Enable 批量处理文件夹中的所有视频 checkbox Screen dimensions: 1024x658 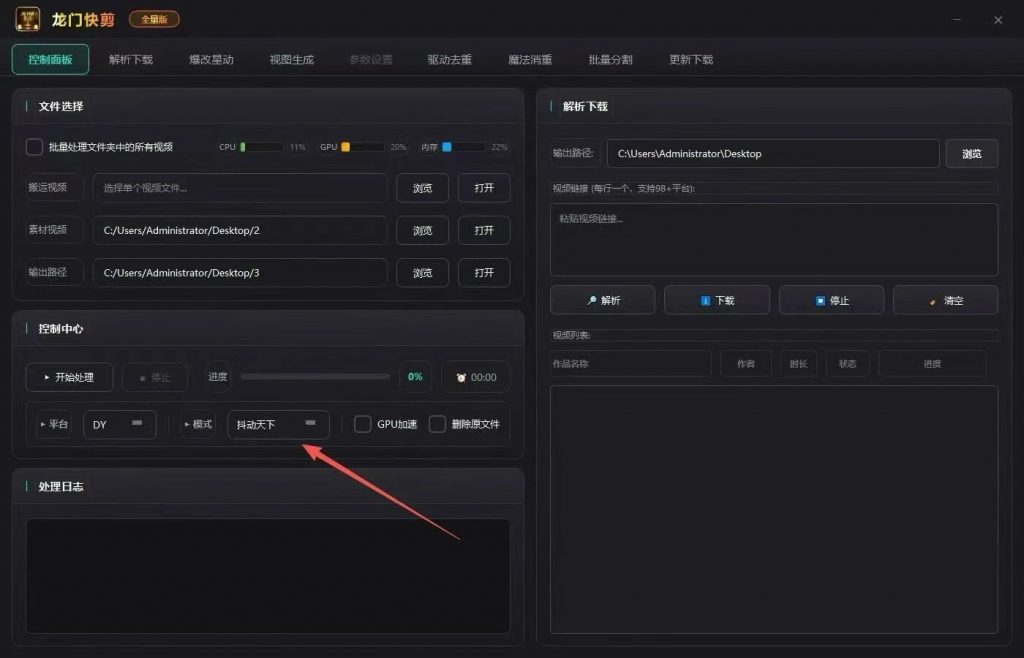click(x=35, y=147)
